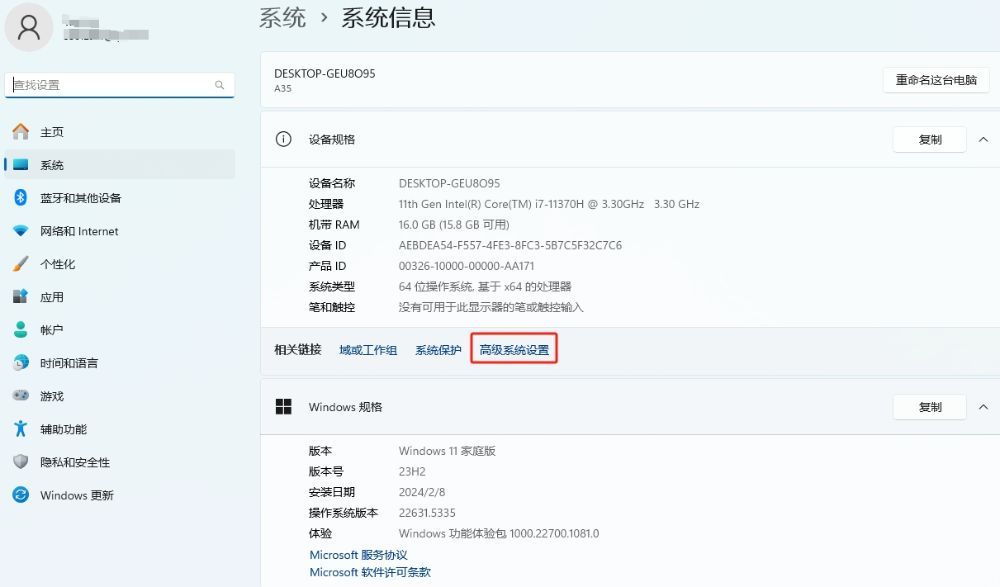This screenshot has width=1000, height=587.
Task: Click product ID 00326-10000-00000-AA171
Action: click(x=466, y=265)
